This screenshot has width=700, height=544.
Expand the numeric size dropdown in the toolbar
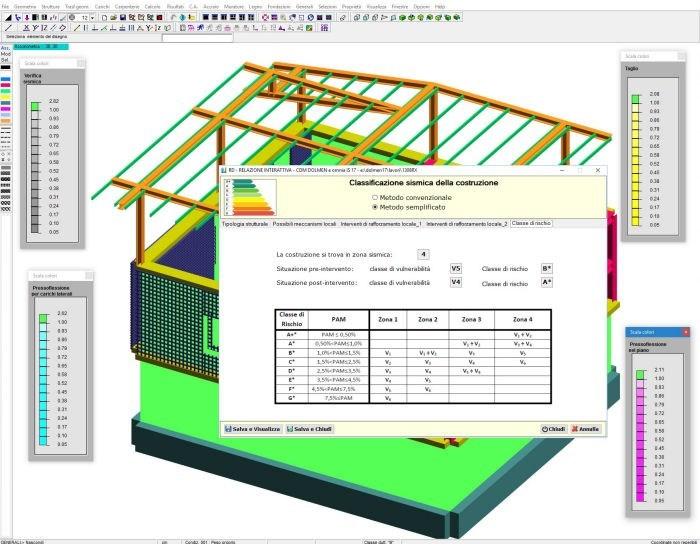(x=92, y=17)
